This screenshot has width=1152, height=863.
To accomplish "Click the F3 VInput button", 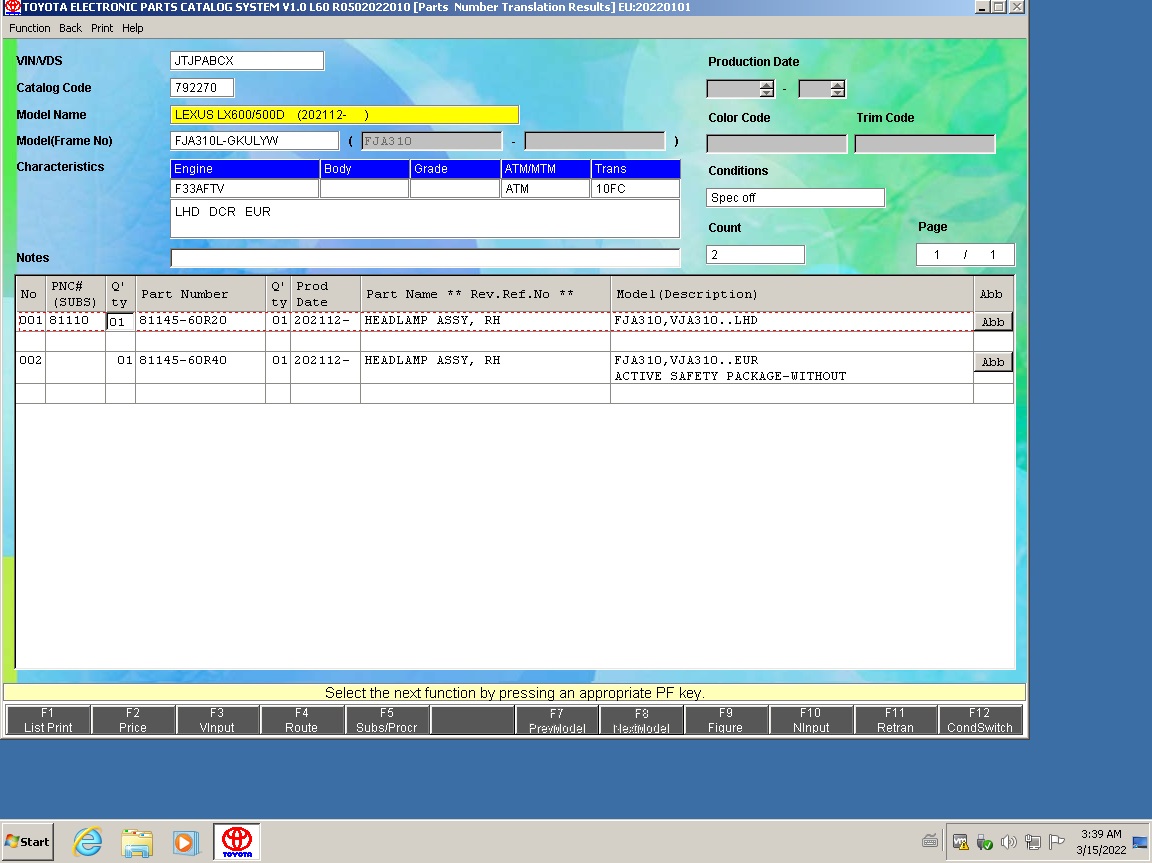I will click(x=217, y=720).
